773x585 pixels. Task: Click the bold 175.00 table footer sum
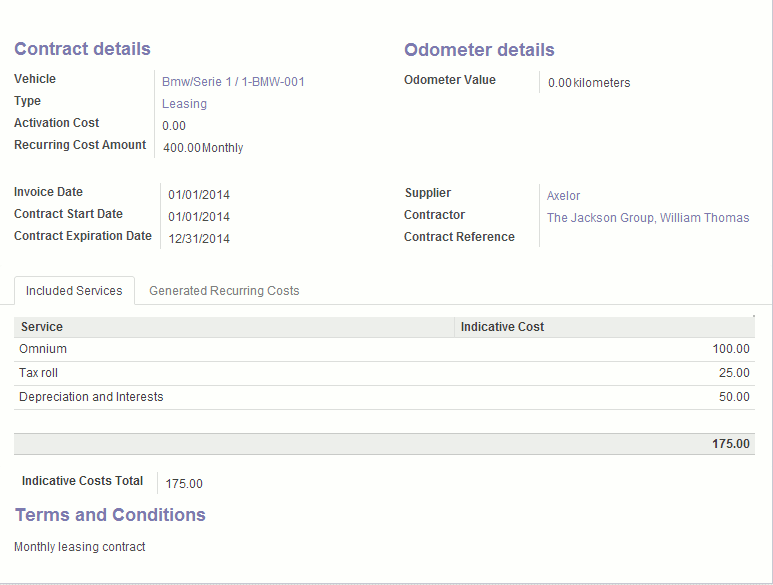[x=730, y=444]
